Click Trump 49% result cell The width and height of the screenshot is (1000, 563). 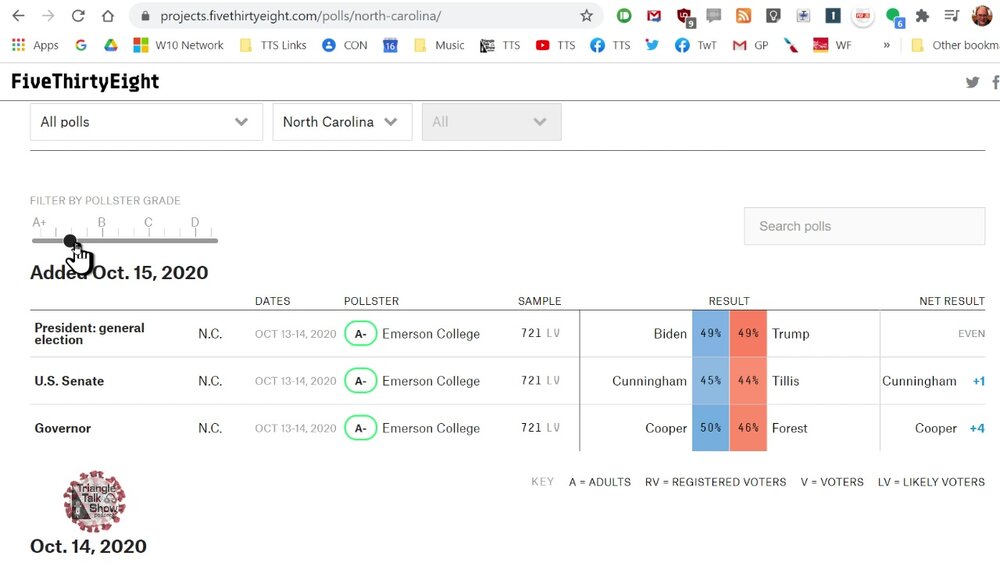pos(748,333)
